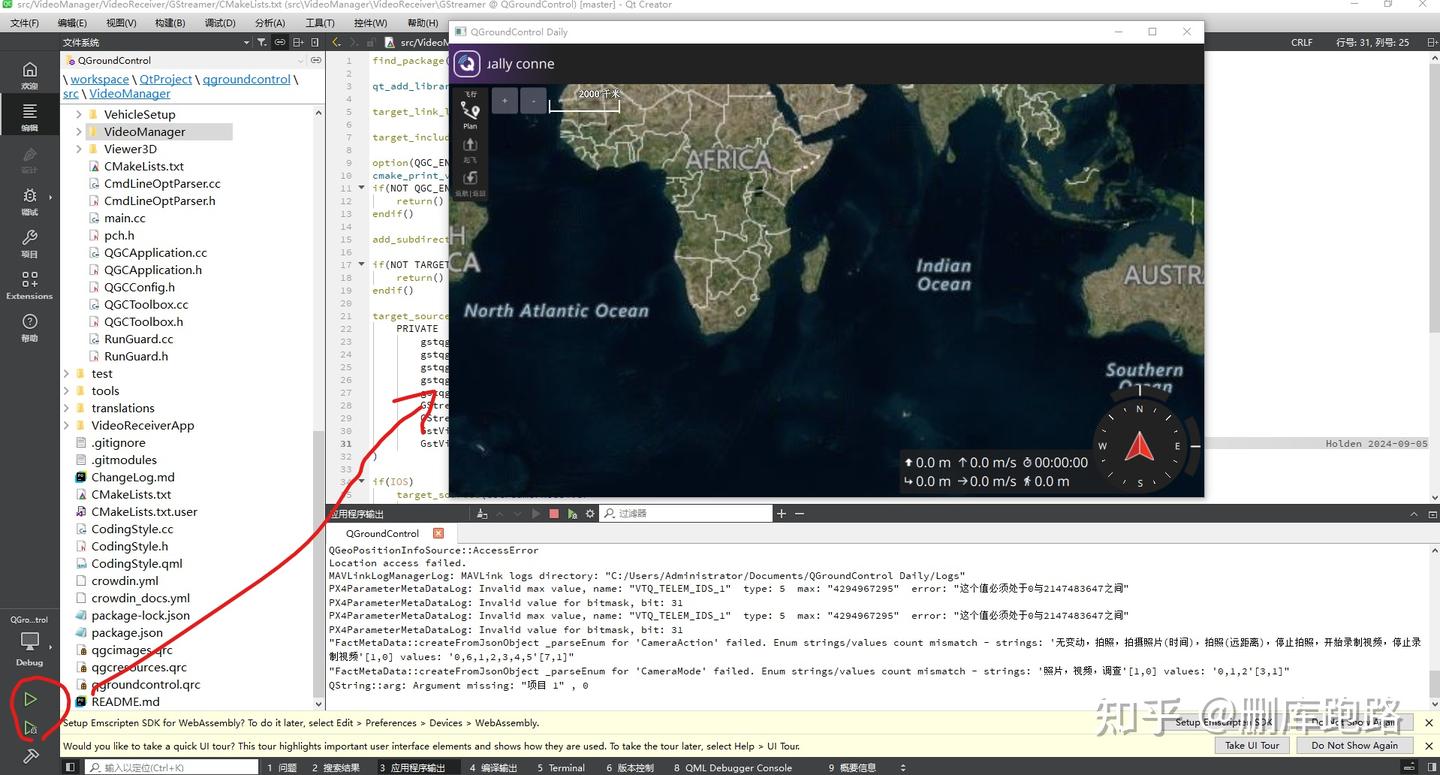Viewport: 1440px width, 775px height.
Task: Expand the VehicleSetup folder
Action: [79, 115]
